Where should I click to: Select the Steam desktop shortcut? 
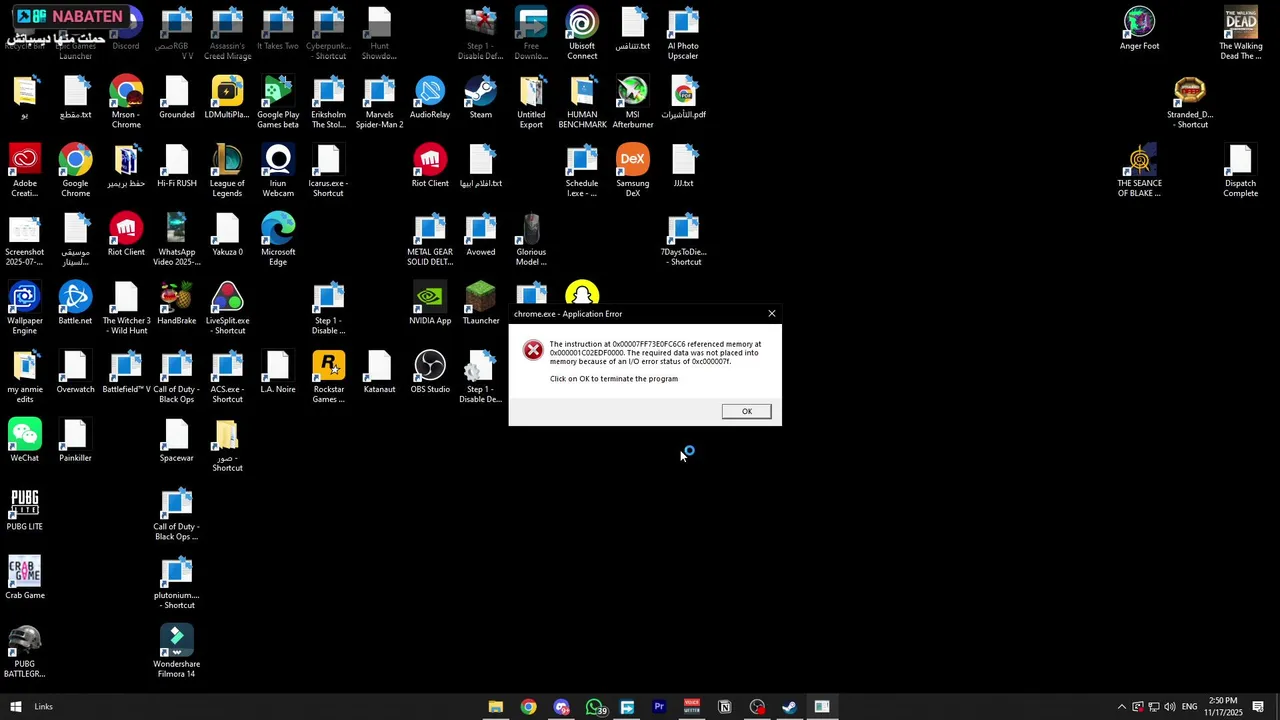click(481, 97)
